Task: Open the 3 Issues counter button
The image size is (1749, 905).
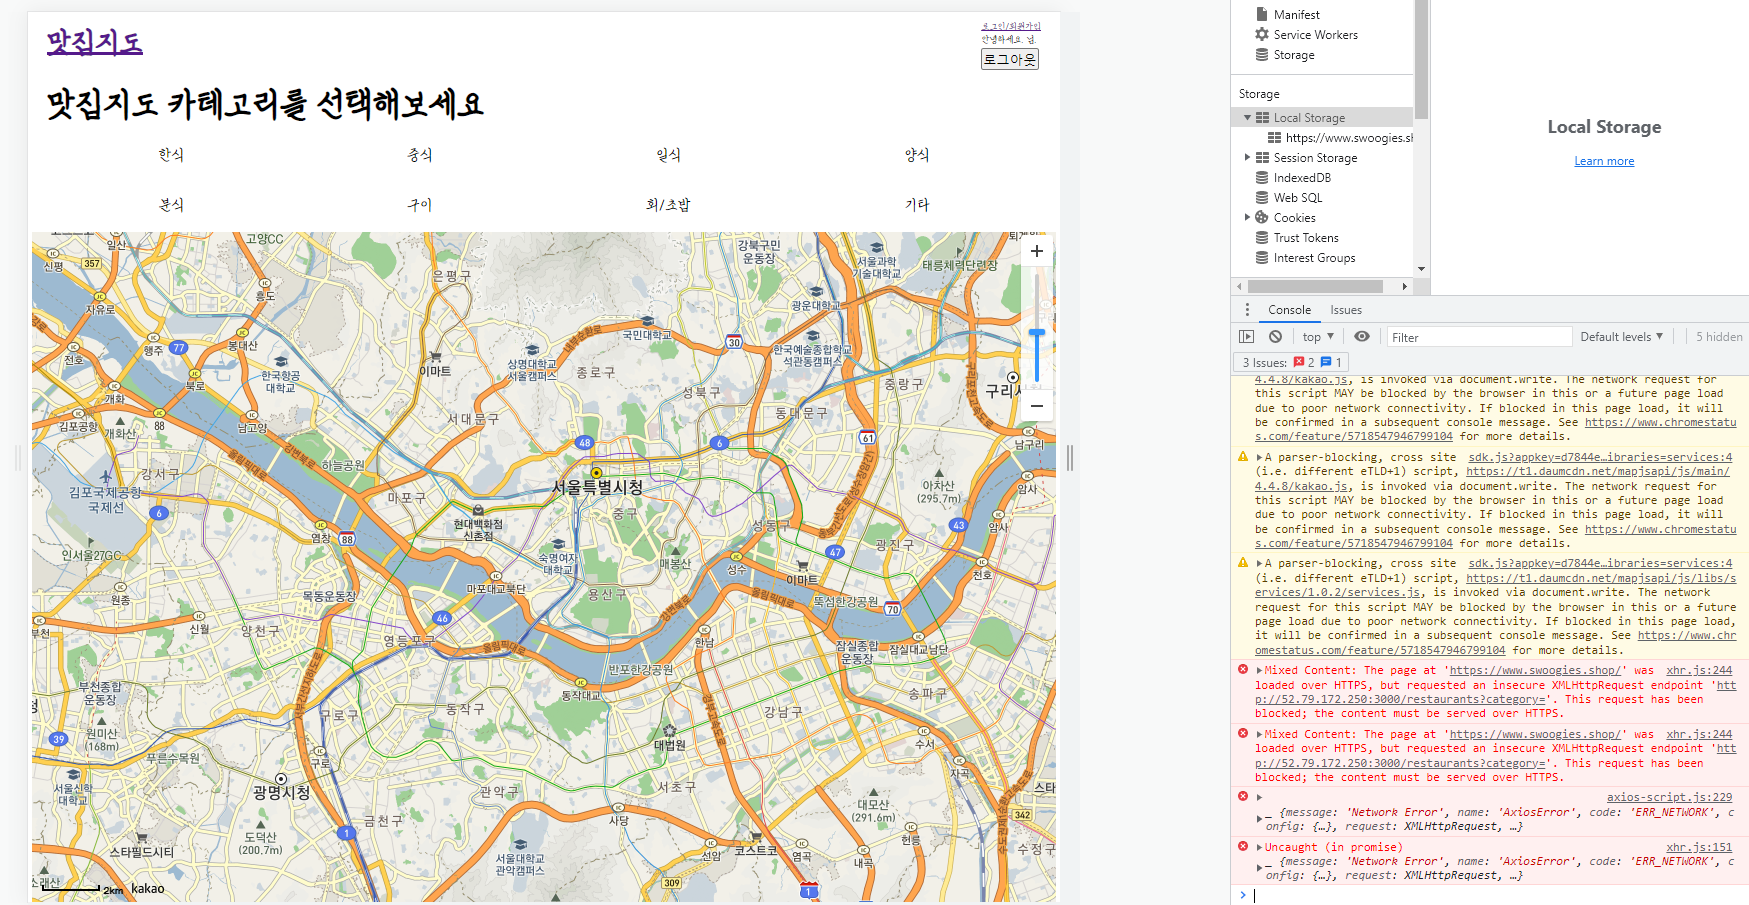Action: click(x=1292, y=362)
